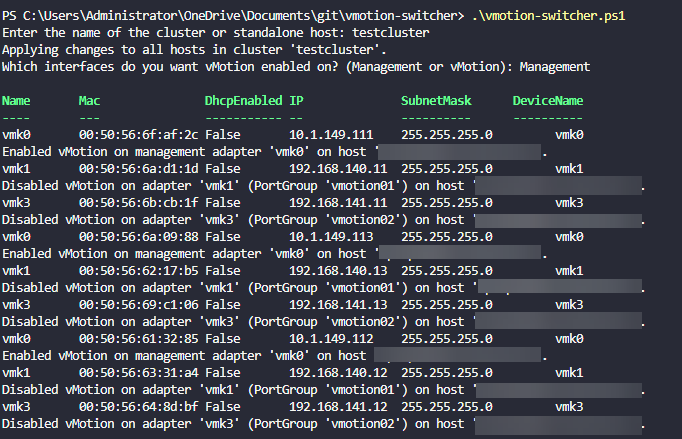This screenshot has height=439, width=682.
Task: Click the DhcpEnabled column header
Action: point(243,101)
